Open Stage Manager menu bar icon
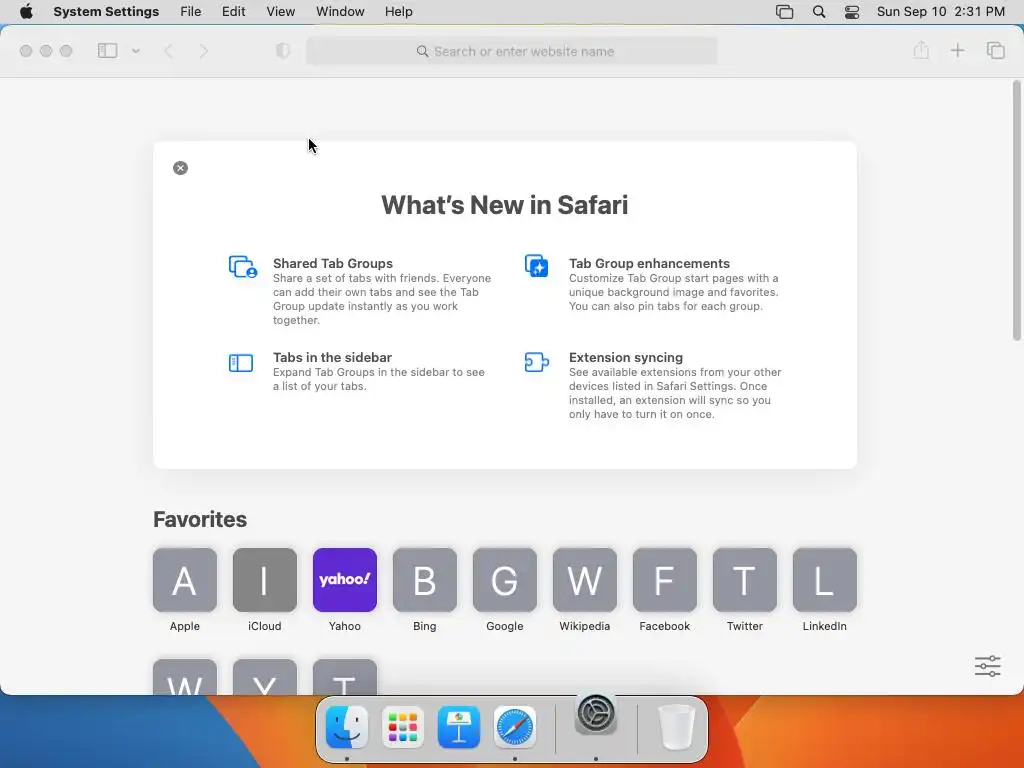The image size is (1024, 768). point(784,12)
